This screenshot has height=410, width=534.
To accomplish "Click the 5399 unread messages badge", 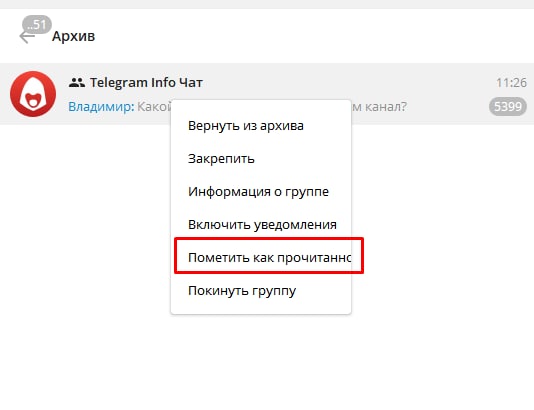I will (x=508, y=107).
